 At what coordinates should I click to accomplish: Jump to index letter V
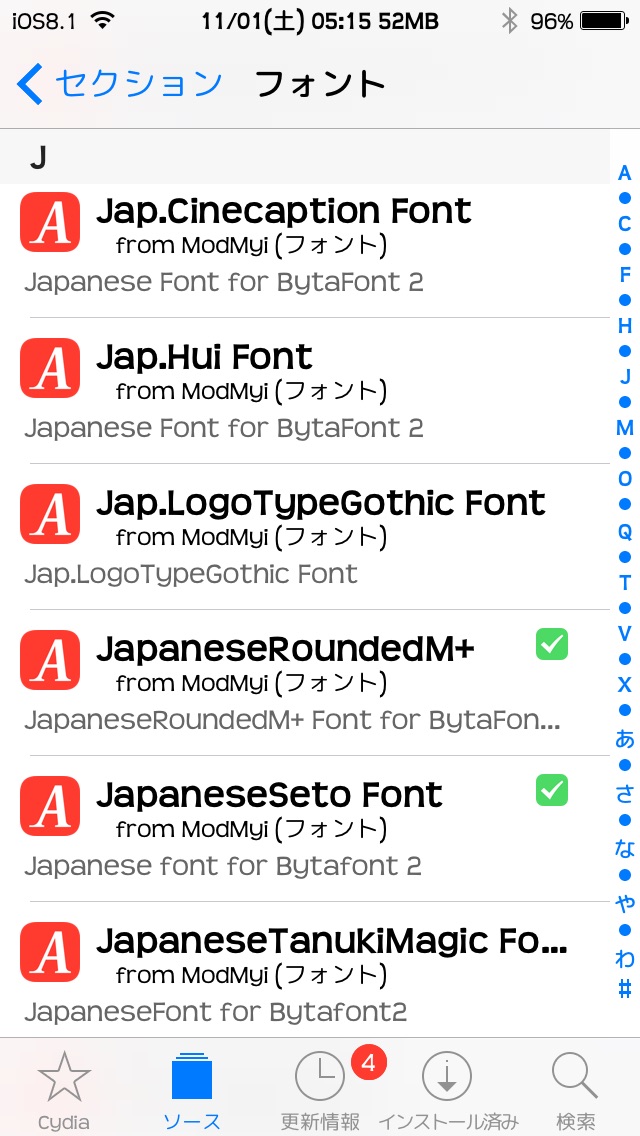coord(624,633)
